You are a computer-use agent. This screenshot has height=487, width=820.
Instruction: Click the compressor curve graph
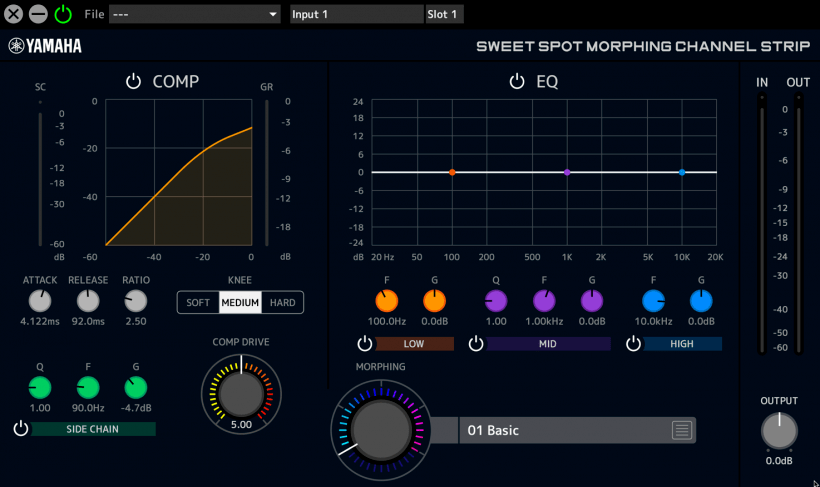(x=179, y=172)
